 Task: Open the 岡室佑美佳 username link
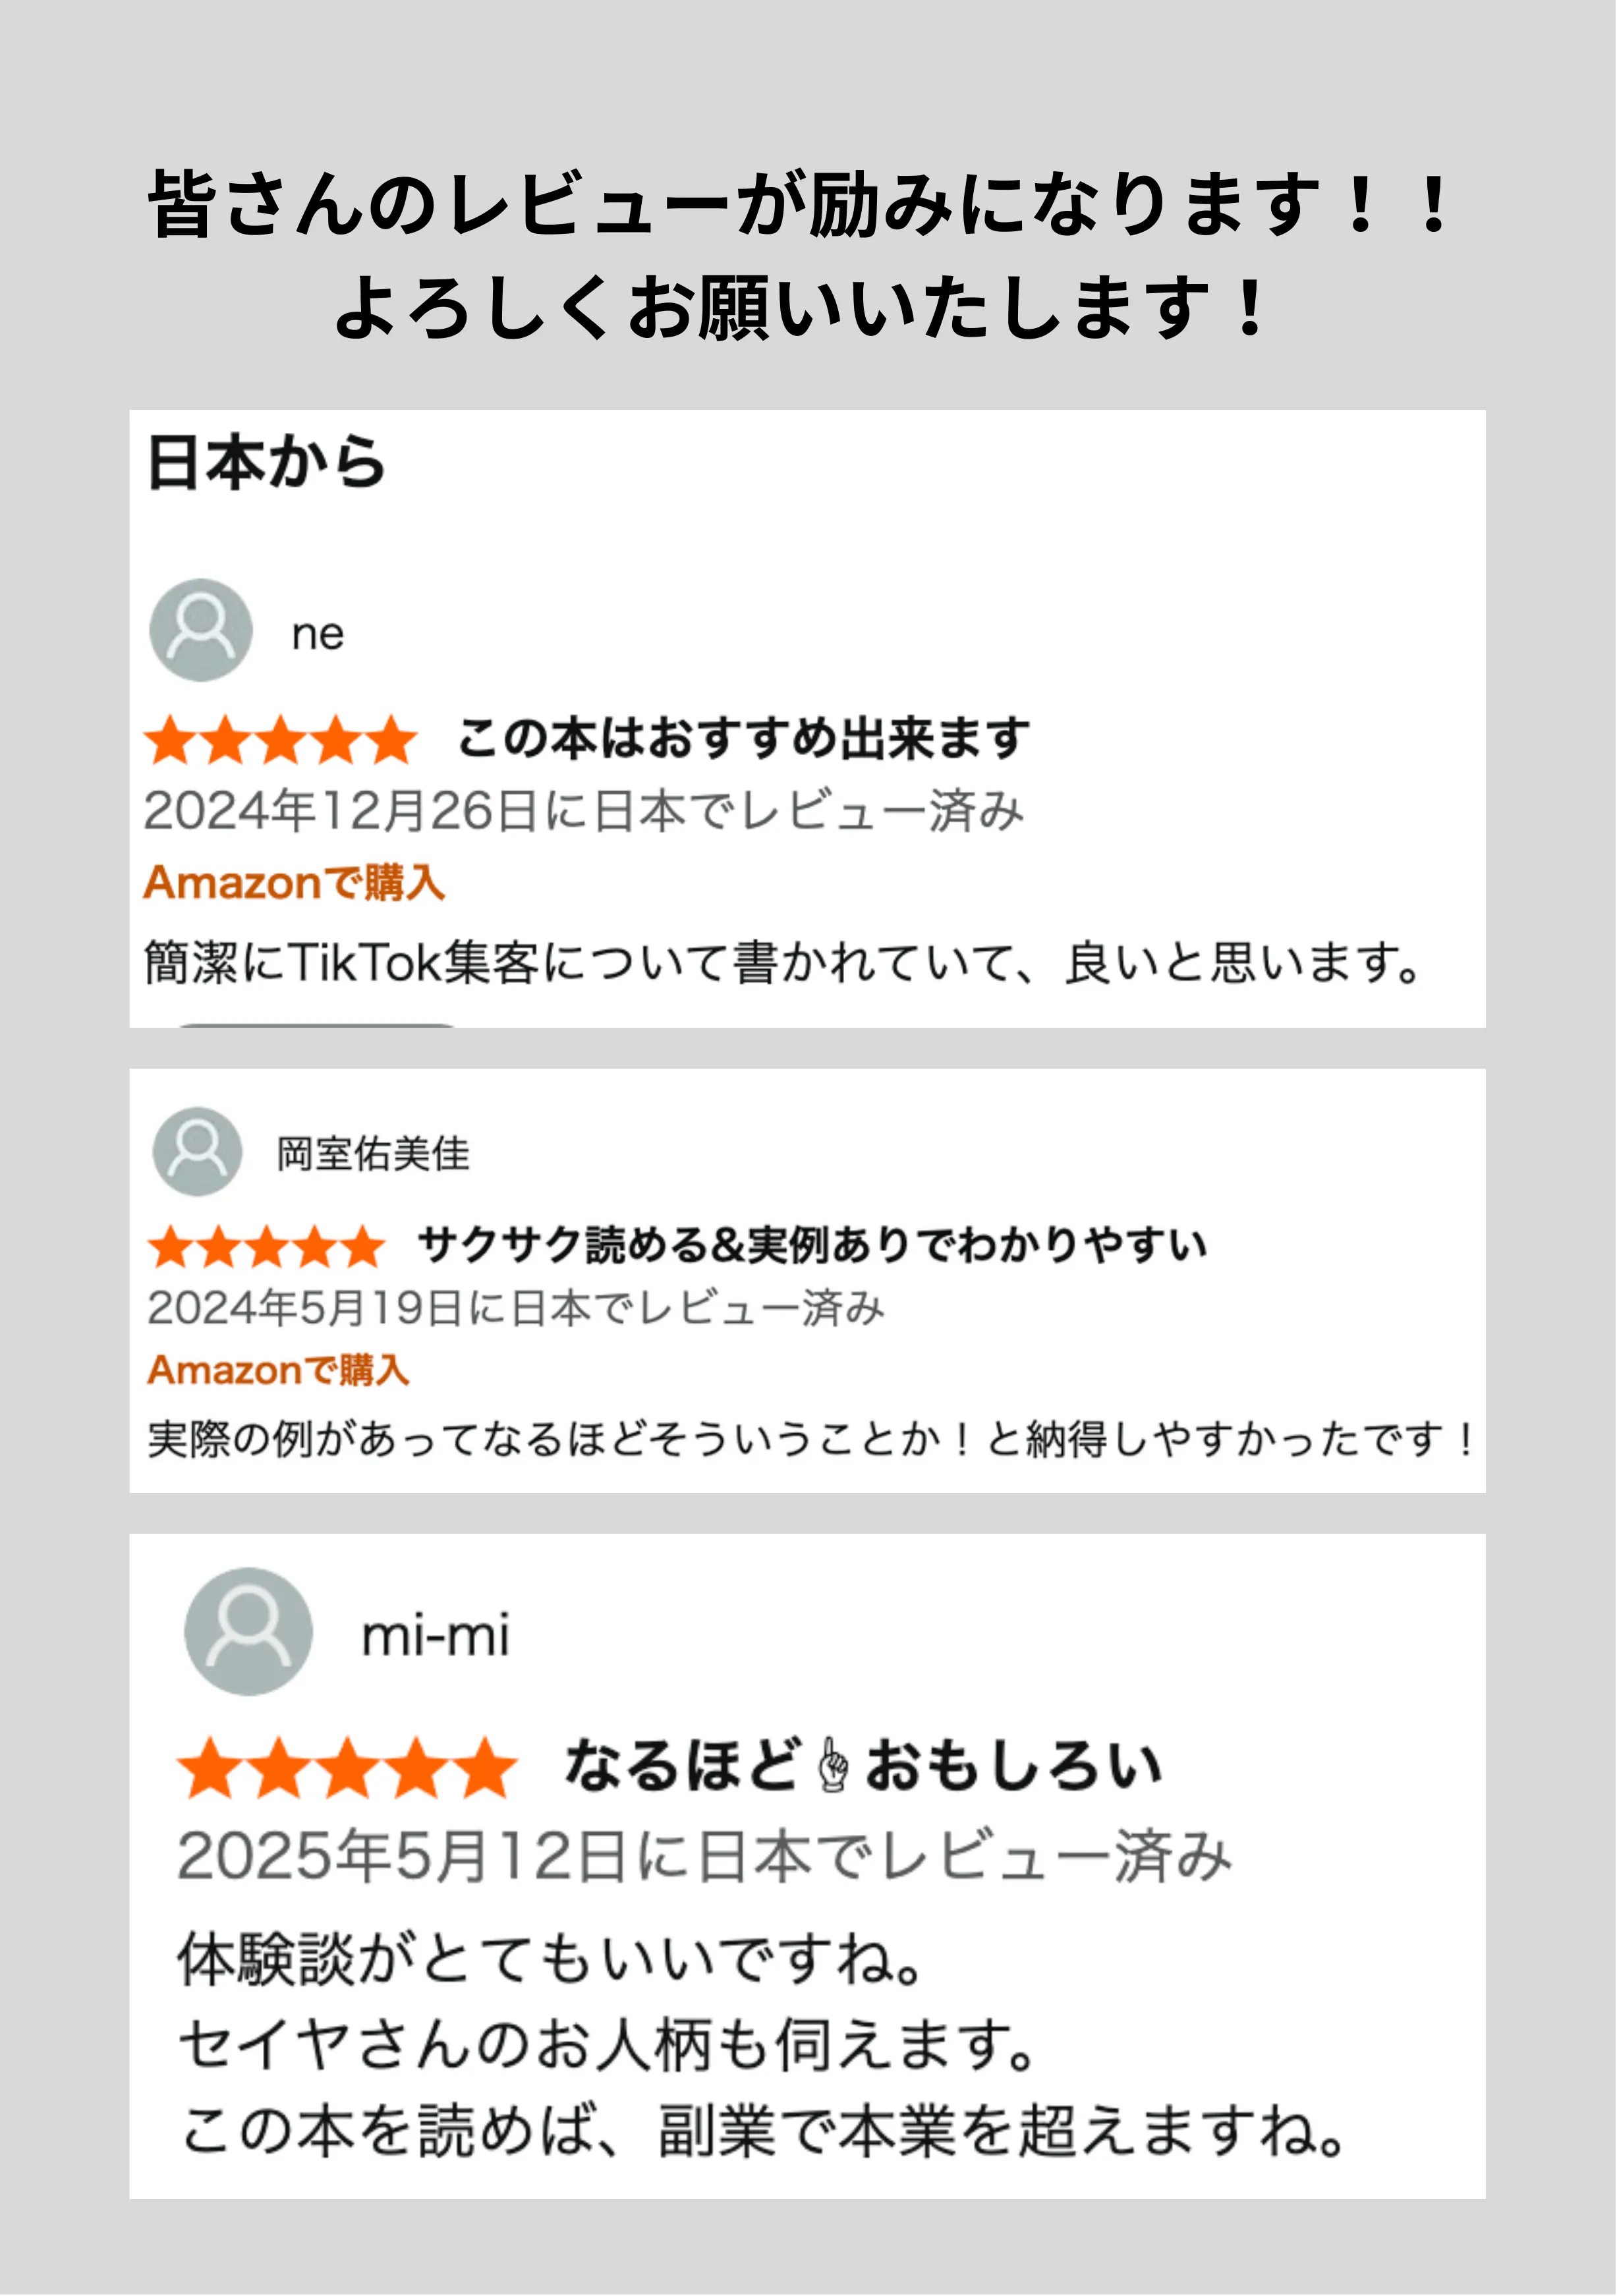(x=372, y=1154)
